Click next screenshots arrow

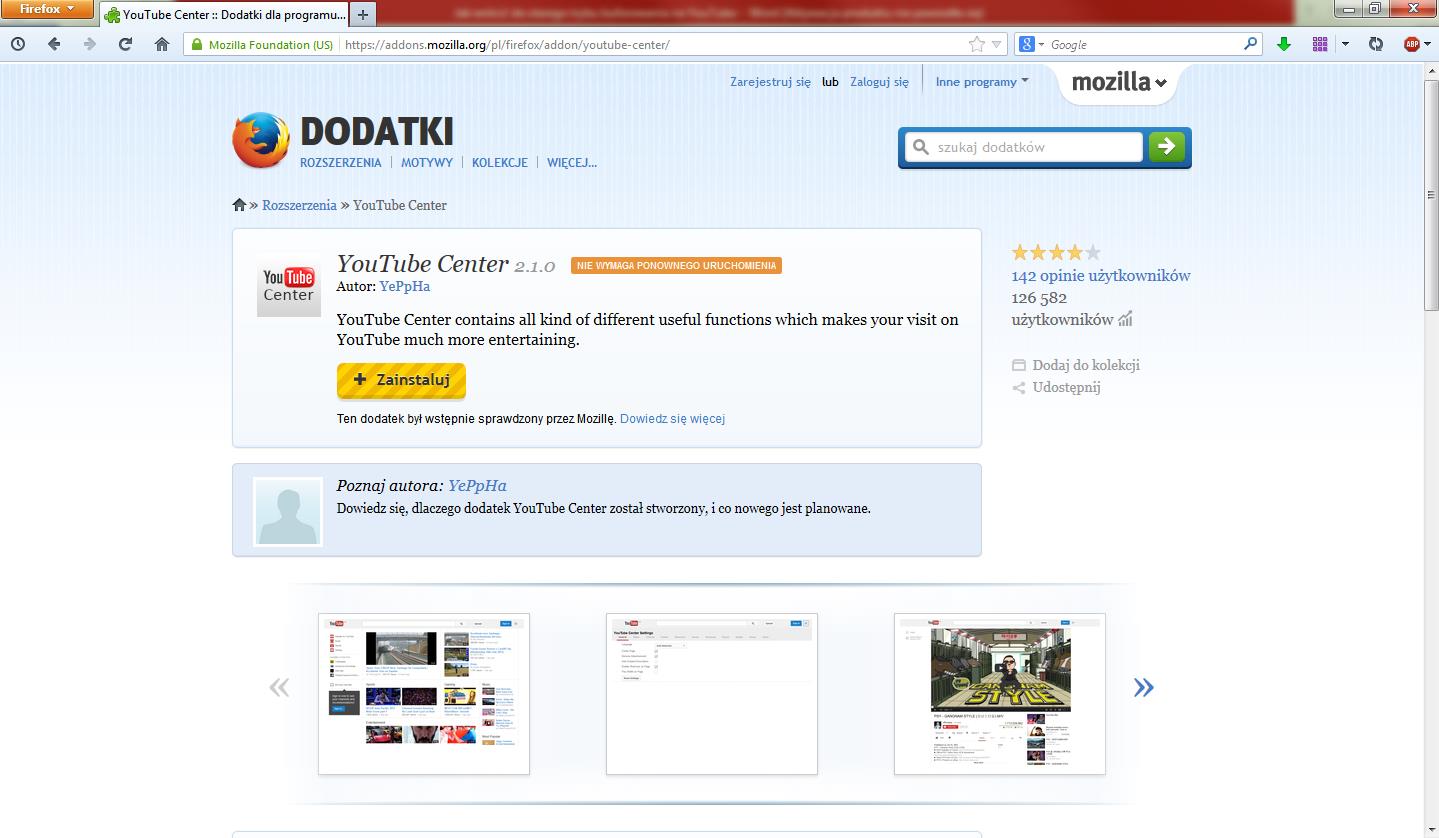pos(1143,686)
